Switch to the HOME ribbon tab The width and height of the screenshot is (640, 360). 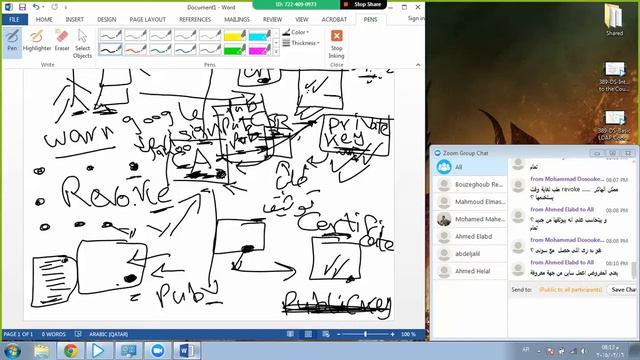(44, 19)
